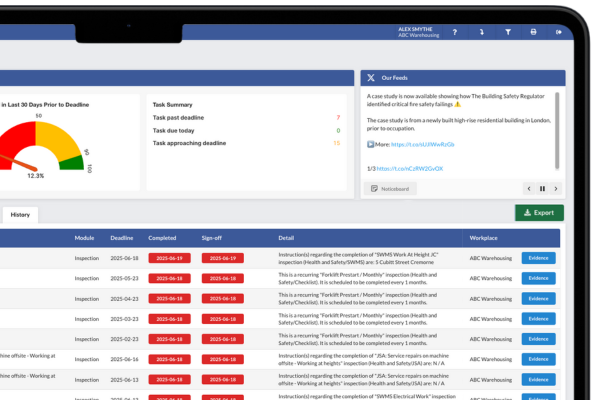Click the help question mark icon
600x400 pixels.
(x=455, y=32)
